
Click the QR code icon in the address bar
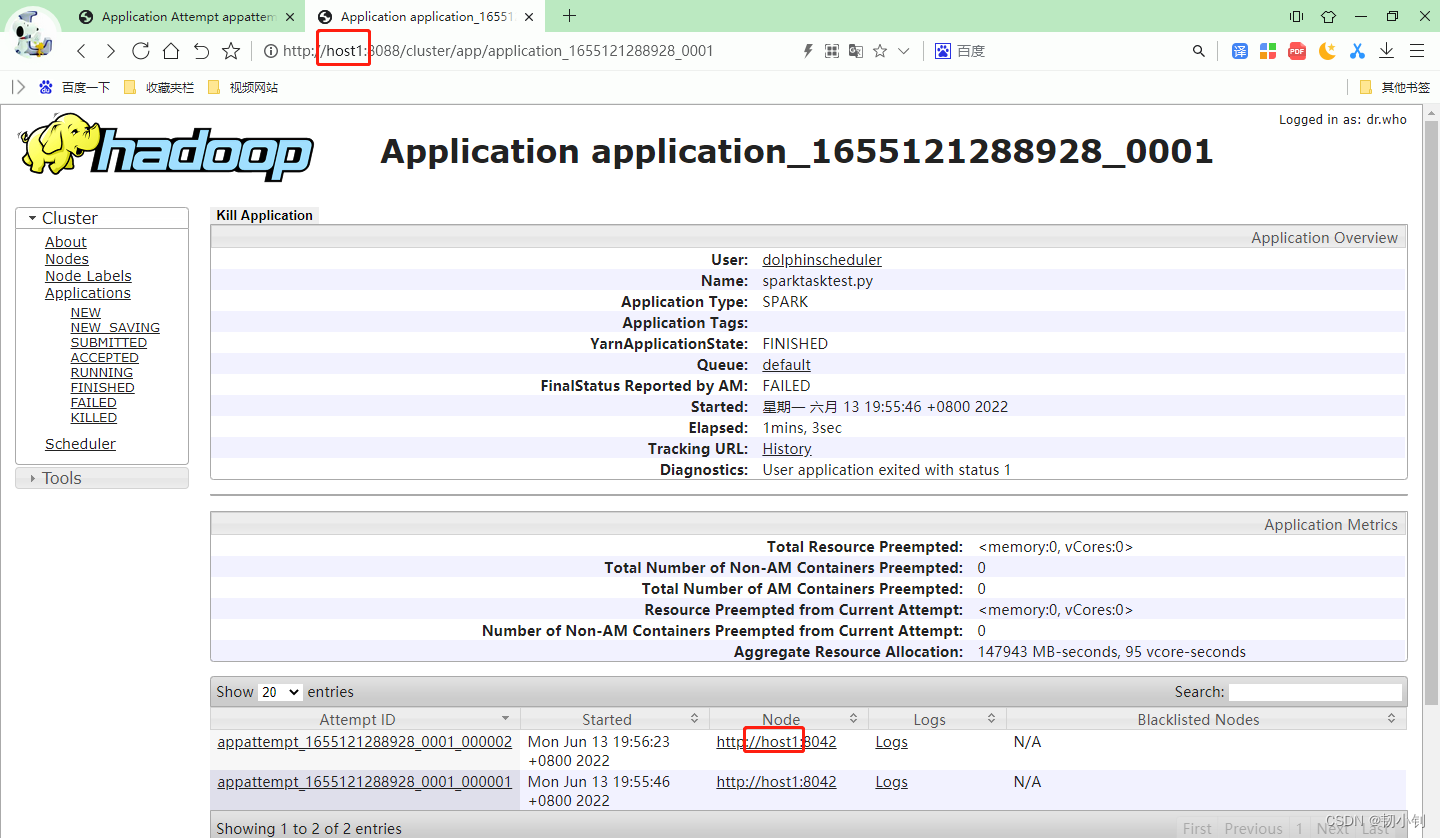[832, 50]
